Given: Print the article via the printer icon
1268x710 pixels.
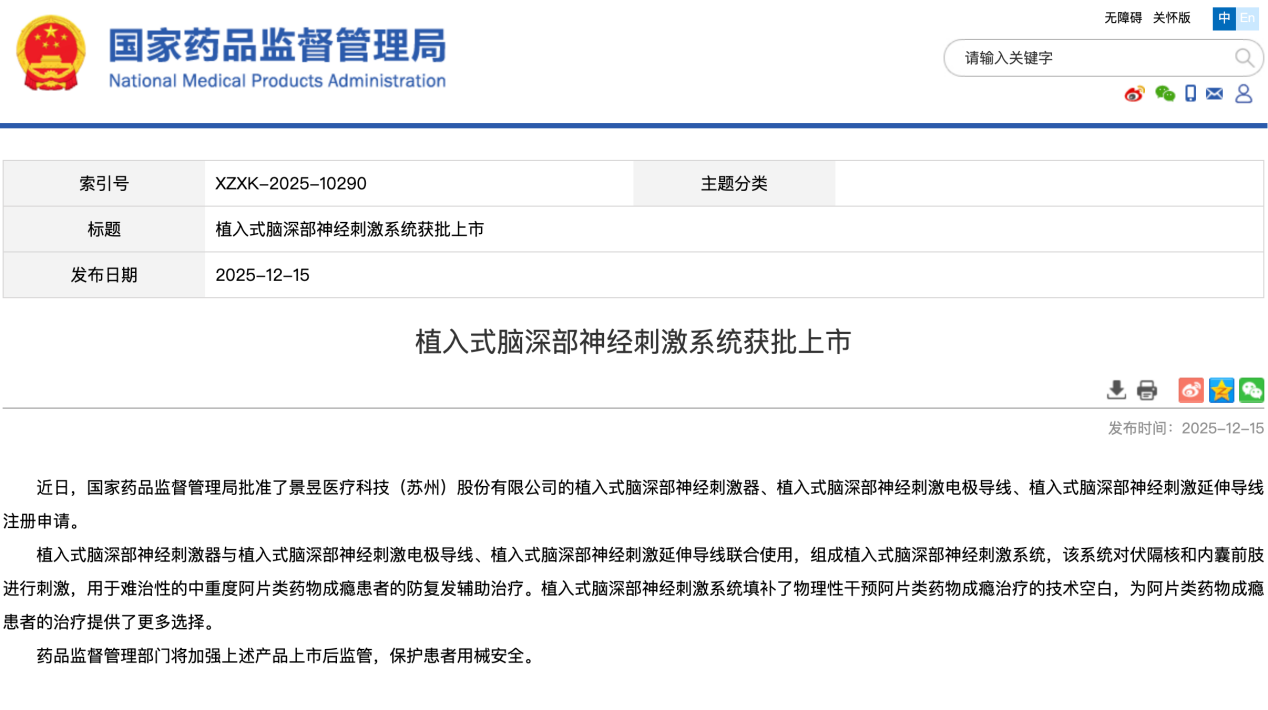Looking at the screenshot, I should point(1146,389).
